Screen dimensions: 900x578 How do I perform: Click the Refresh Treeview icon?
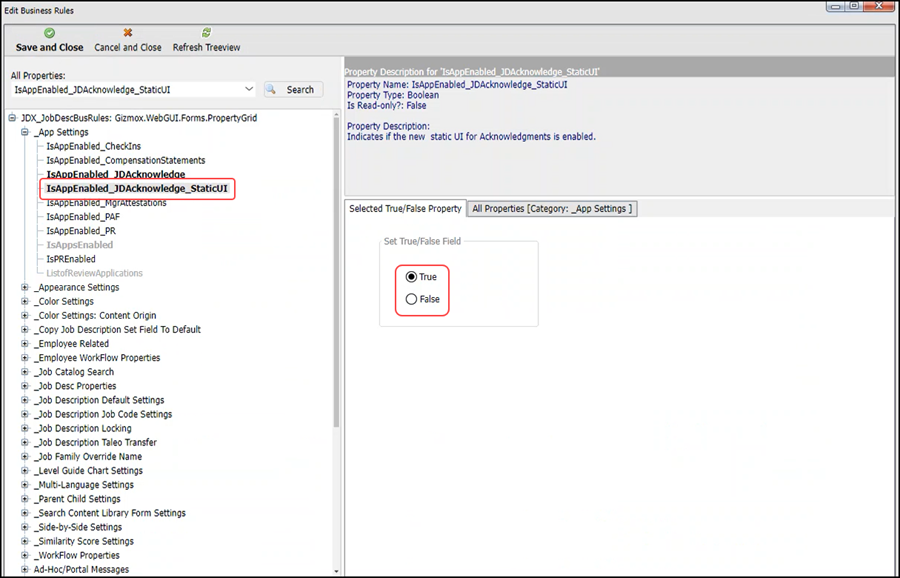coord(206,33)
